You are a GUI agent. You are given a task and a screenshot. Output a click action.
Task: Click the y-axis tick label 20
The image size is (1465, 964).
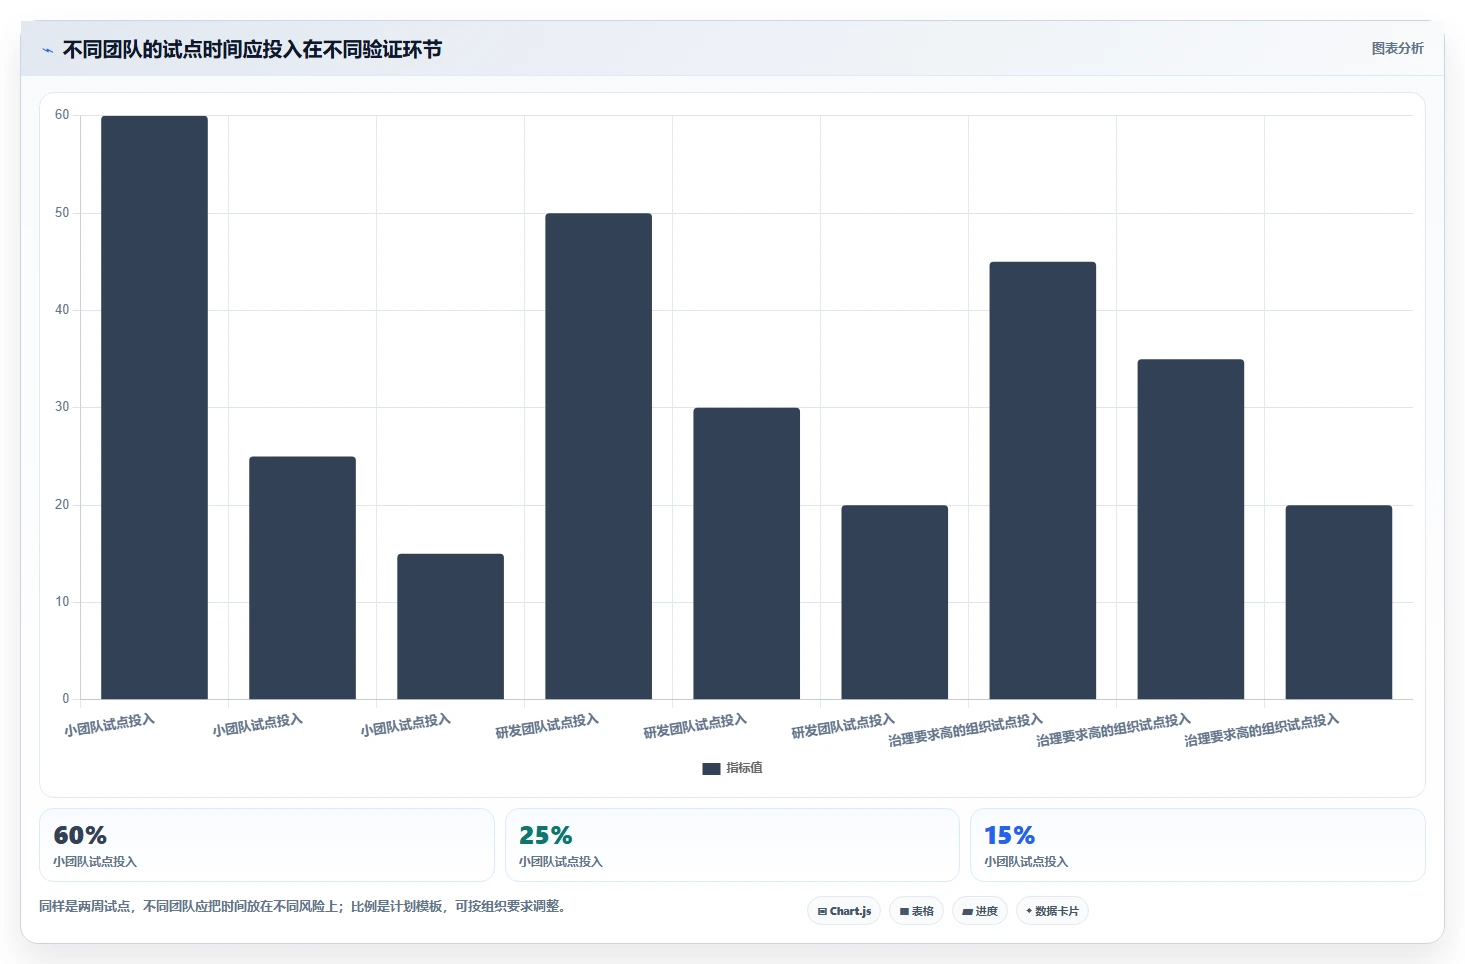tap(62, 505)
